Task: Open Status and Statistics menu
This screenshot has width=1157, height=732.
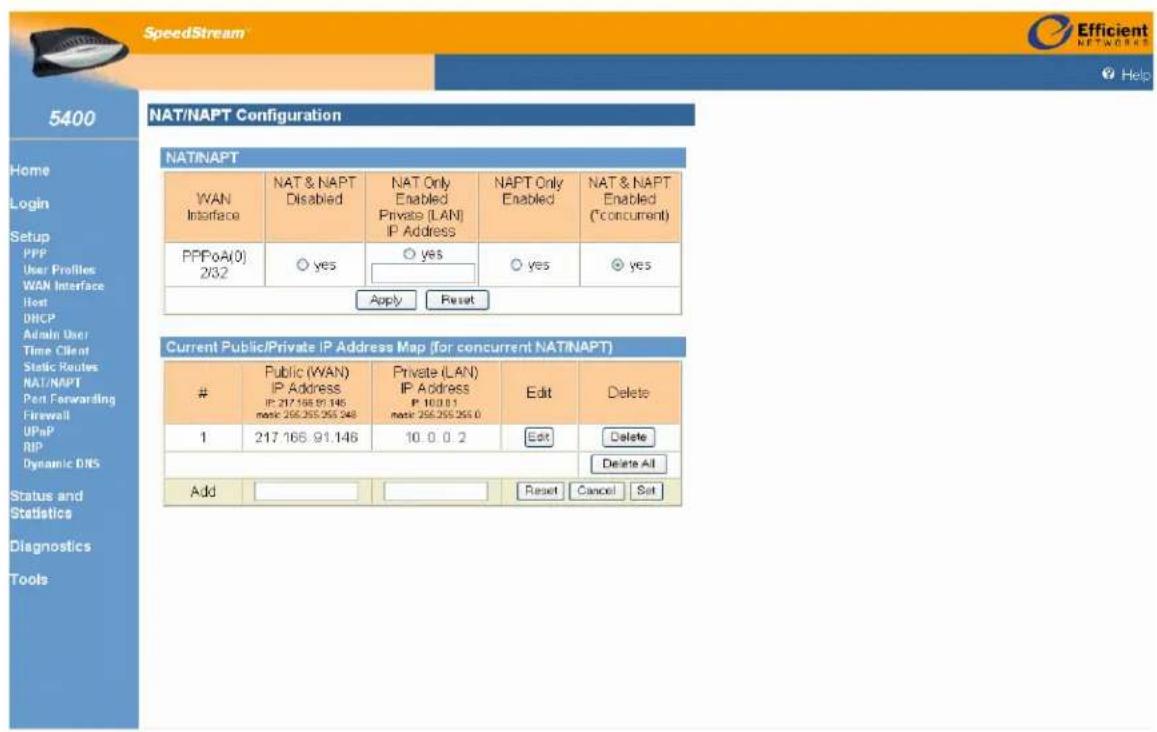Action: [x=46, y=505]
